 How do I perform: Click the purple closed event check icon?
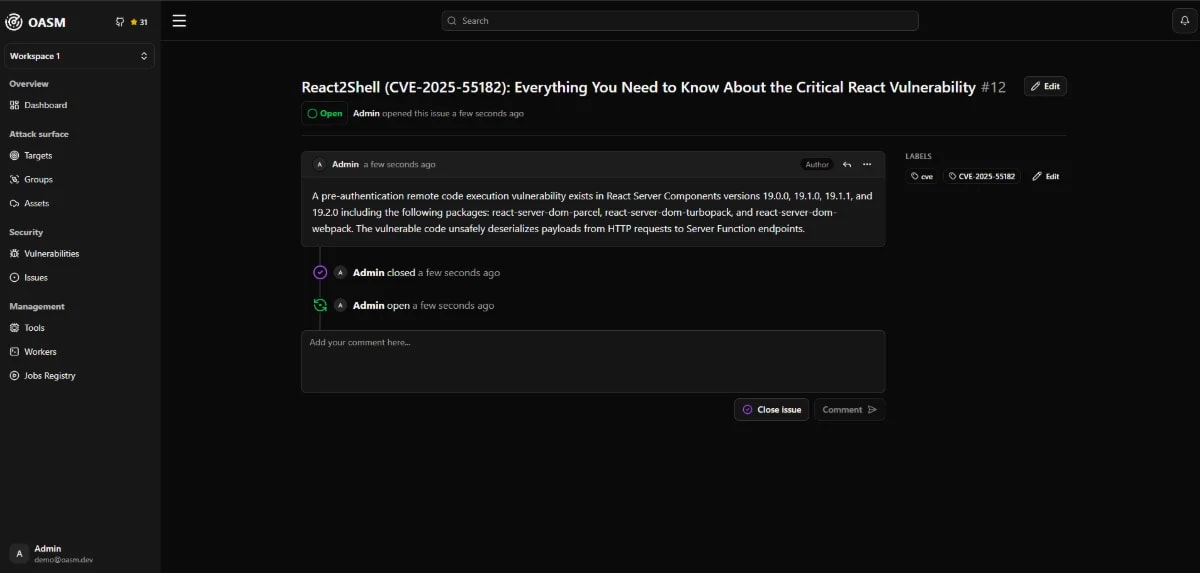coord(320,272)
